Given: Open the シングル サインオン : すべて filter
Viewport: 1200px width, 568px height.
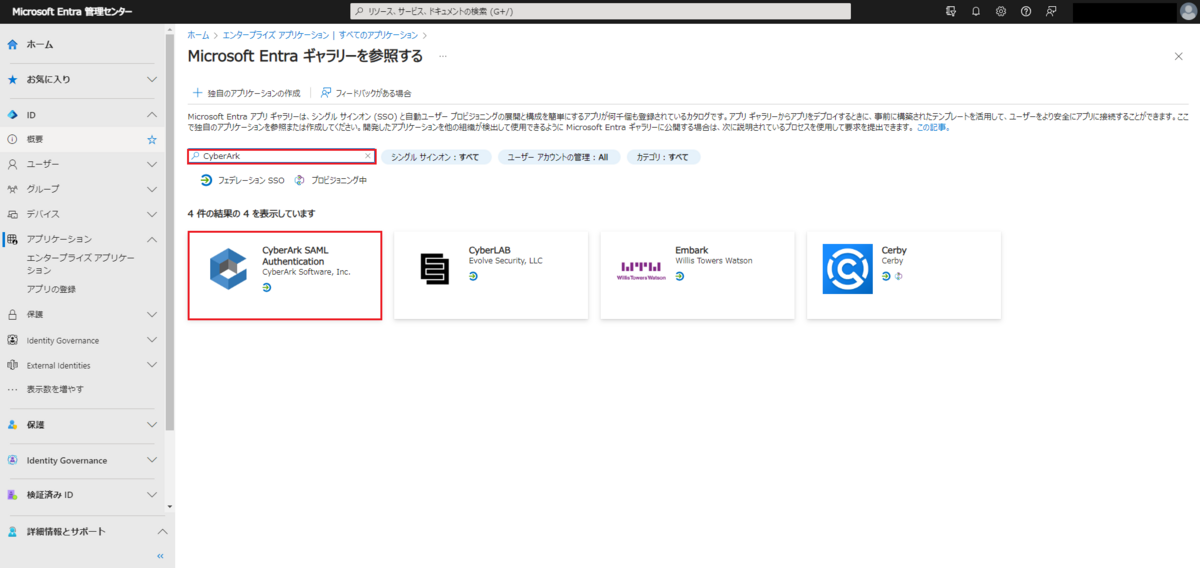Looking at the screenshot, I should click(x=435, y=157).
